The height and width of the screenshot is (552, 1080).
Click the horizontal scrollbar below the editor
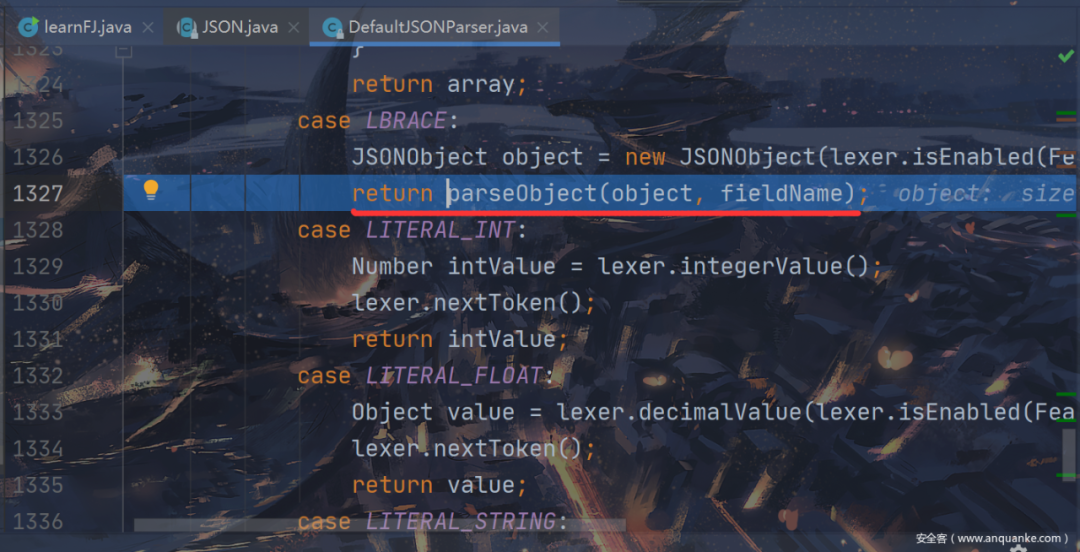[x=380, y=525]
